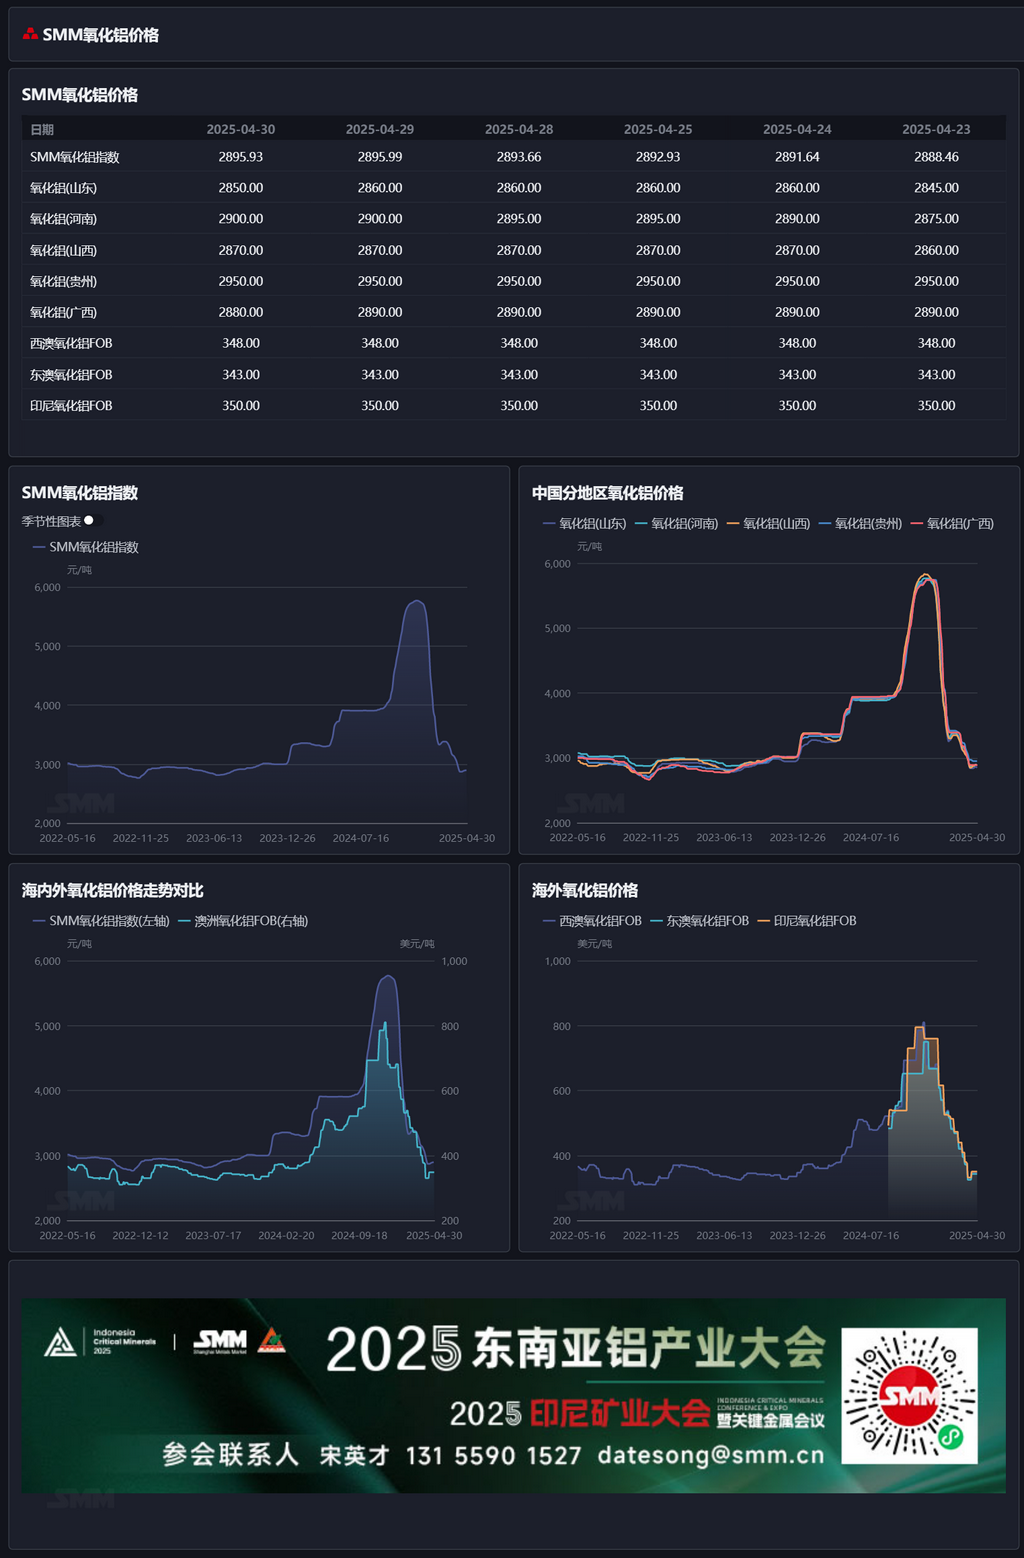Image resolution: width=1024 pixels, height=1558 pixels.
Task: Toggle 东澳氧化铝FOB legend entry
Action: tap(699, 921)
